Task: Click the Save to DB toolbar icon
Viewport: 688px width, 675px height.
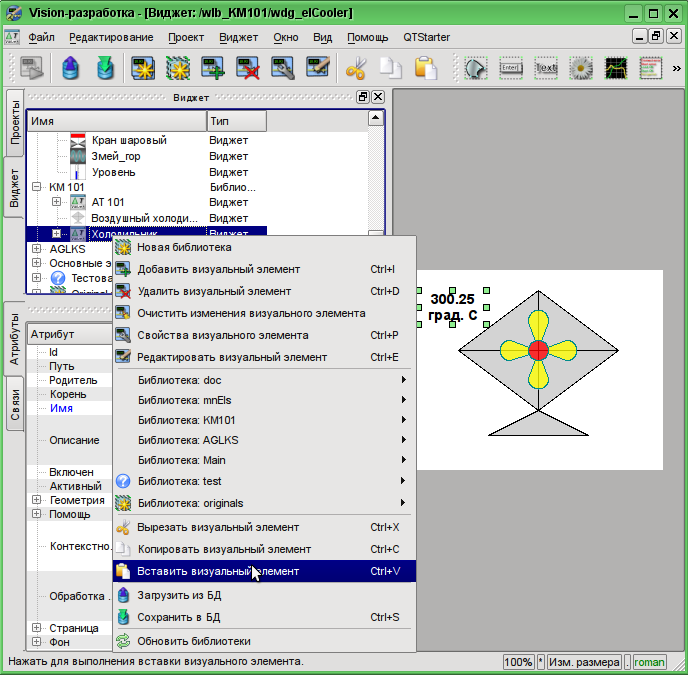Action: (105, 69)
